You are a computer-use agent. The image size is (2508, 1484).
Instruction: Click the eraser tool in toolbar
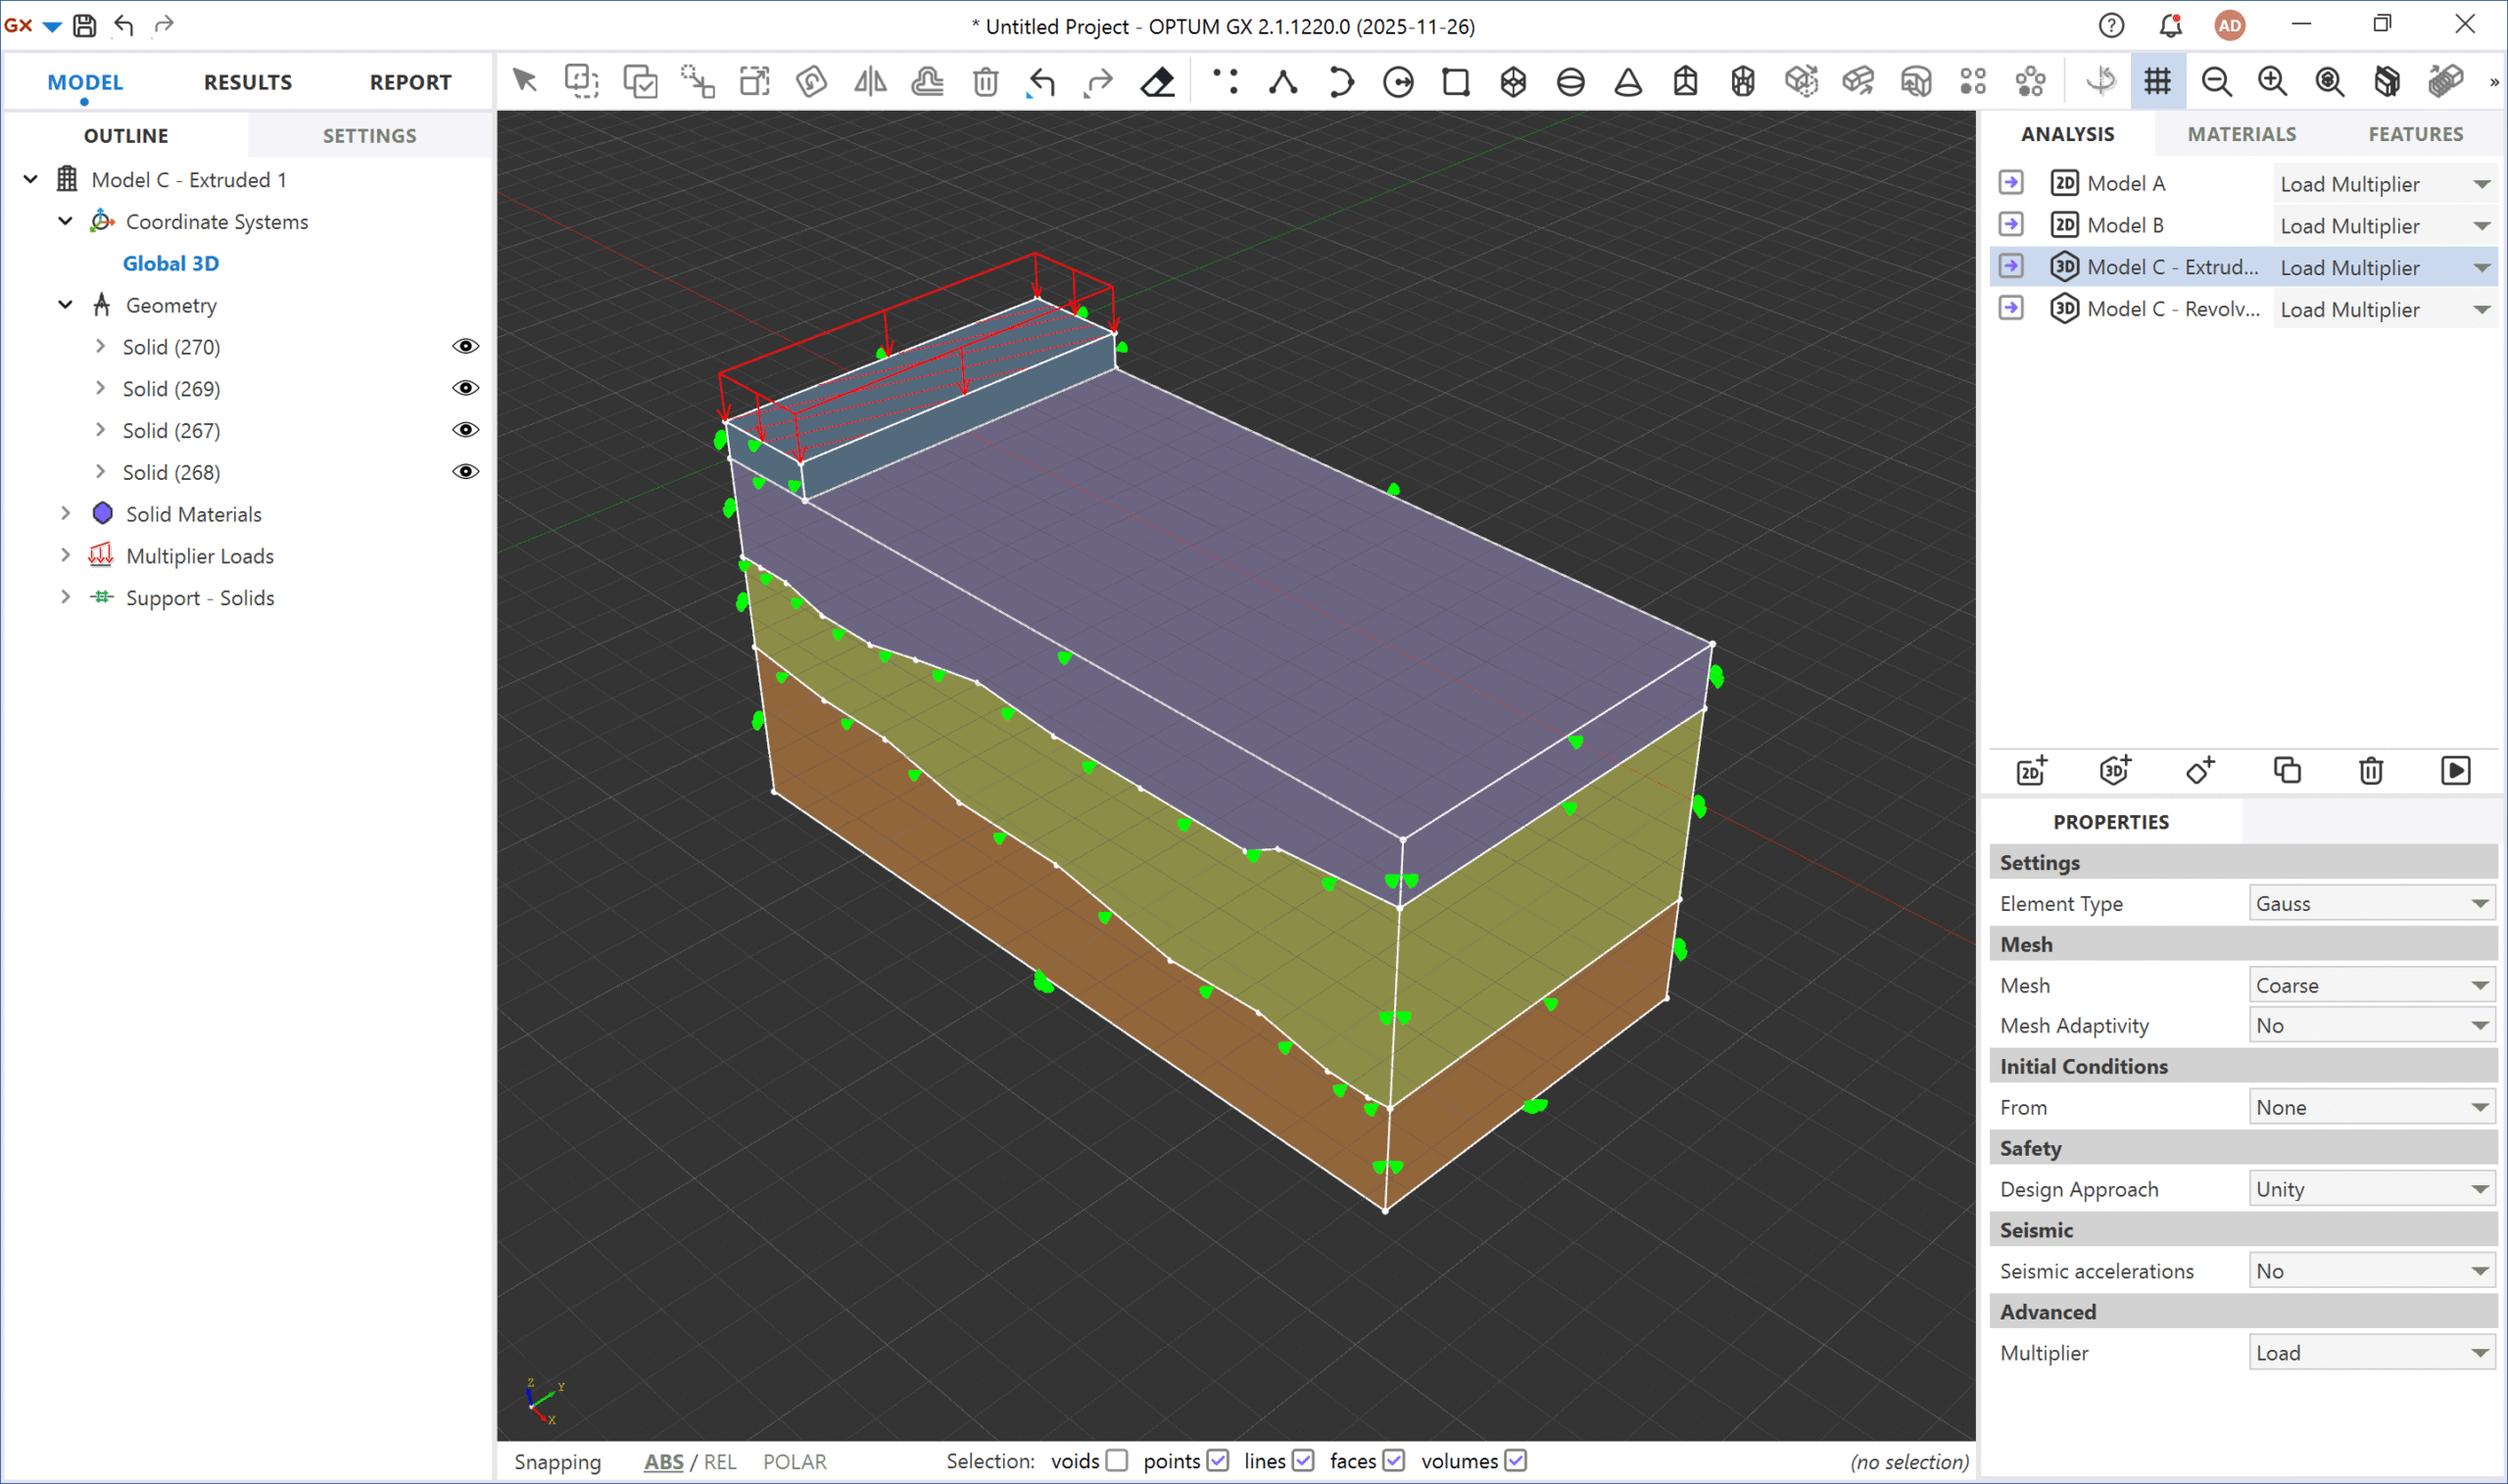1157,81
